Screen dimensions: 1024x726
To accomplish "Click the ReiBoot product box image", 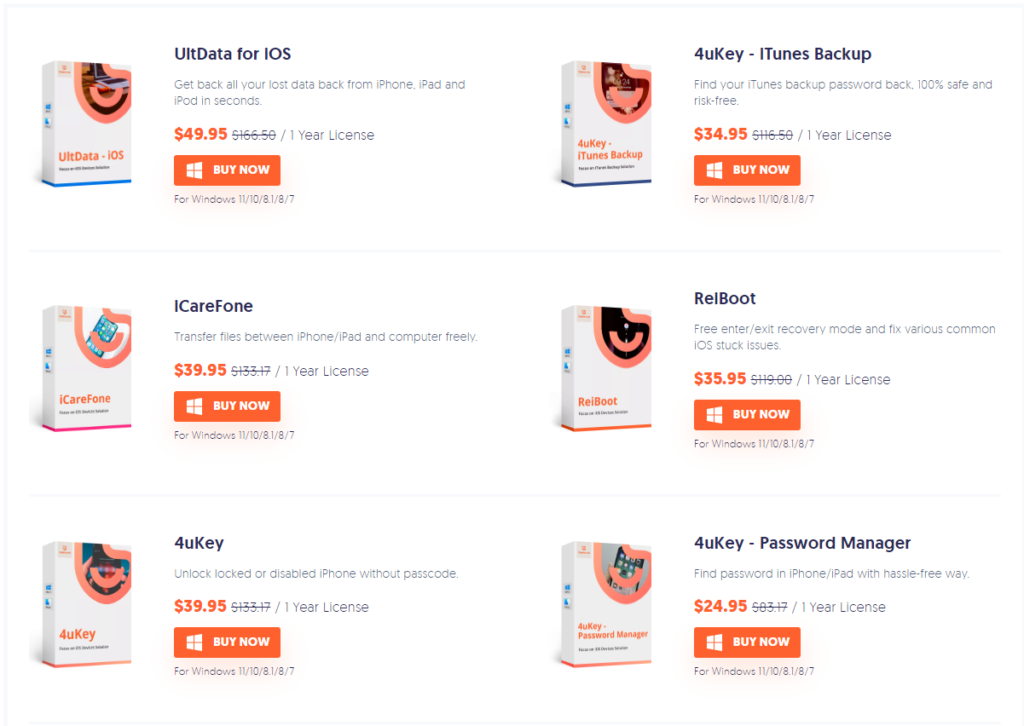I will (x=607, y=368).
